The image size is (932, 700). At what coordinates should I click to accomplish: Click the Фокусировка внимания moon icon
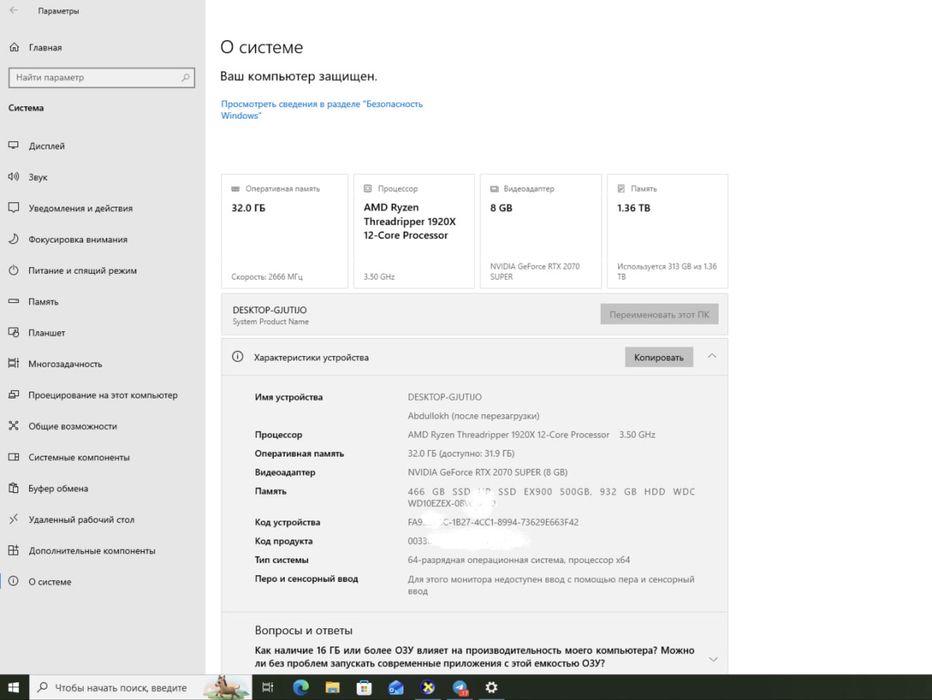tap(14, 239)
